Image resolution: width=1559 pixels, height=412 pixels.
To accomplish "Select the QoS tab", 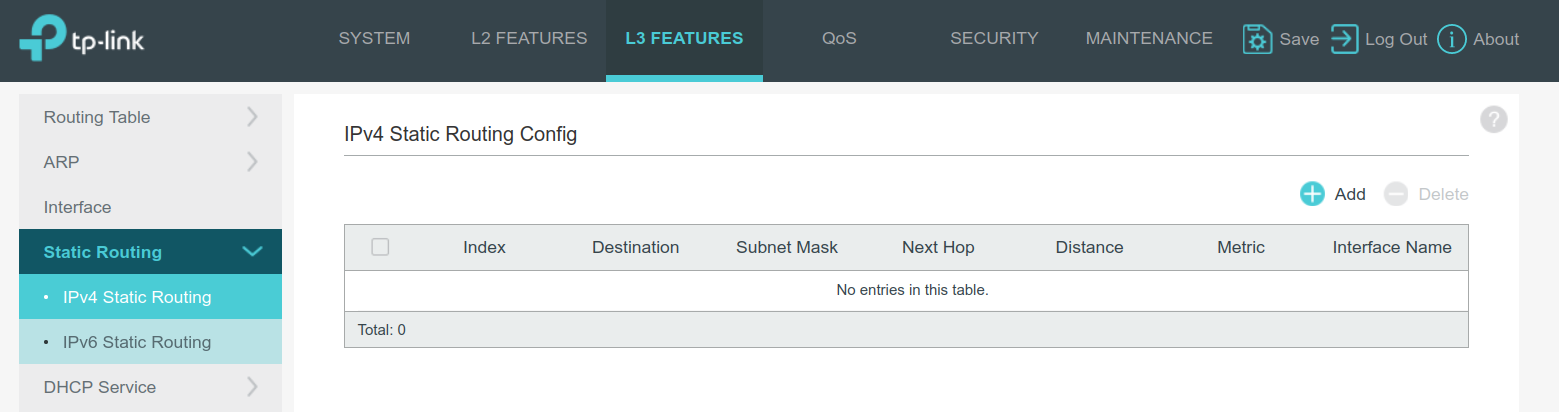I will pyautogui.click(x=839, y=39).
